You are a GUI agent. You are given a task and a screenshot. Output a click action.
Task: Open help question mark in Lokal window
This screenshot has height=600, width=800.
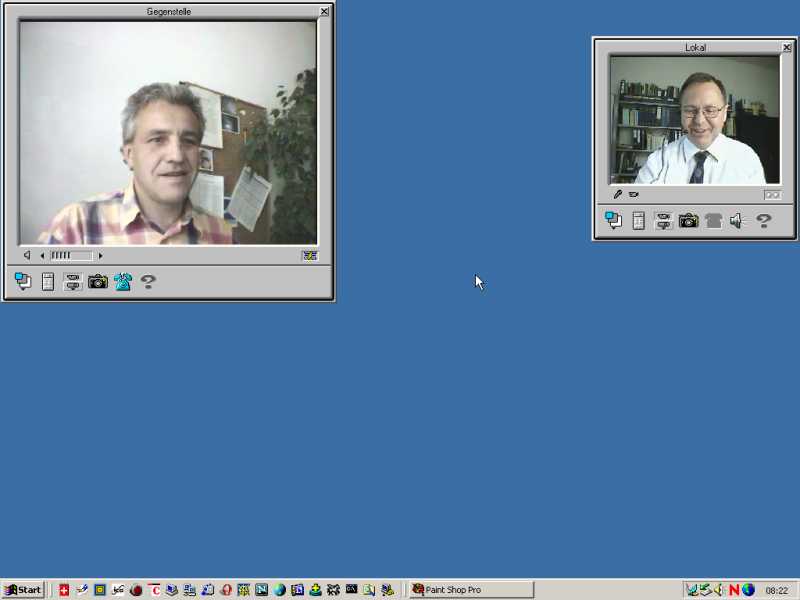coord(763,220)
